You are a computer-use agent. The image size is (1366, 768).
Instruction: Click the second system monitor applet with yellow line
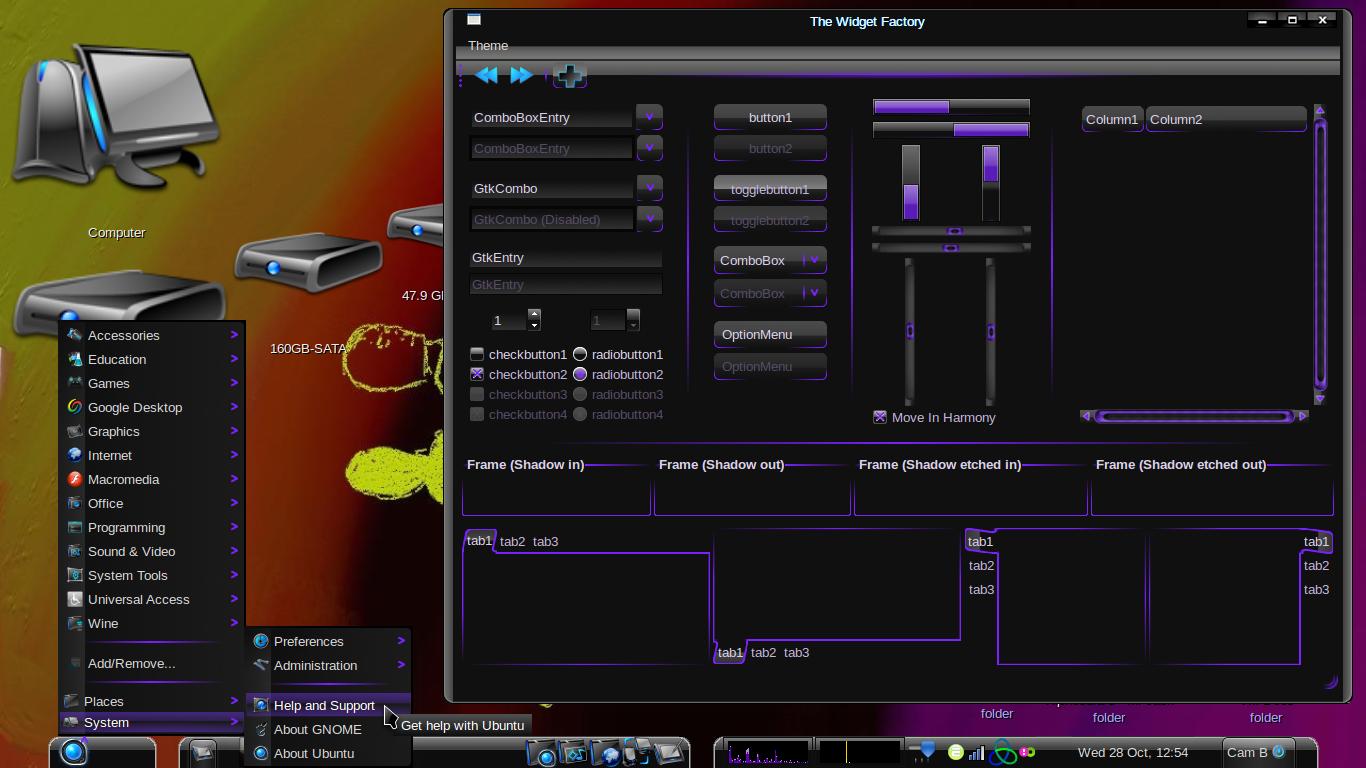click(859, 752)
